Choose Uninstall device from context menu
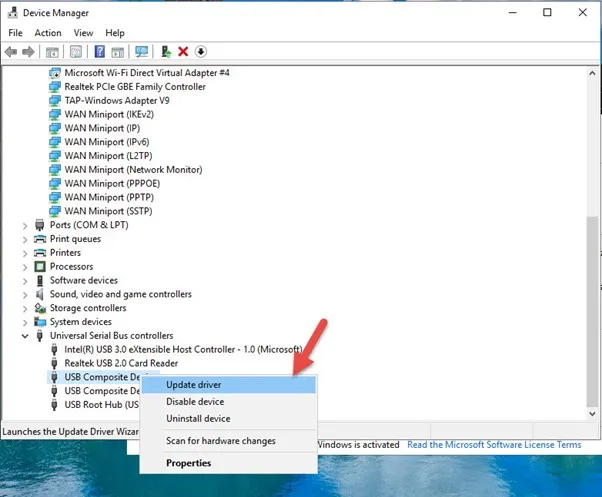 click(x=229, y=419)
